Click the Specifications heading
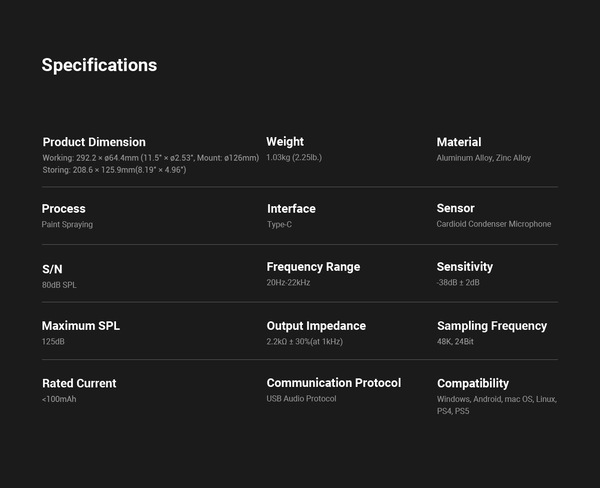 (x=99, y=65)
